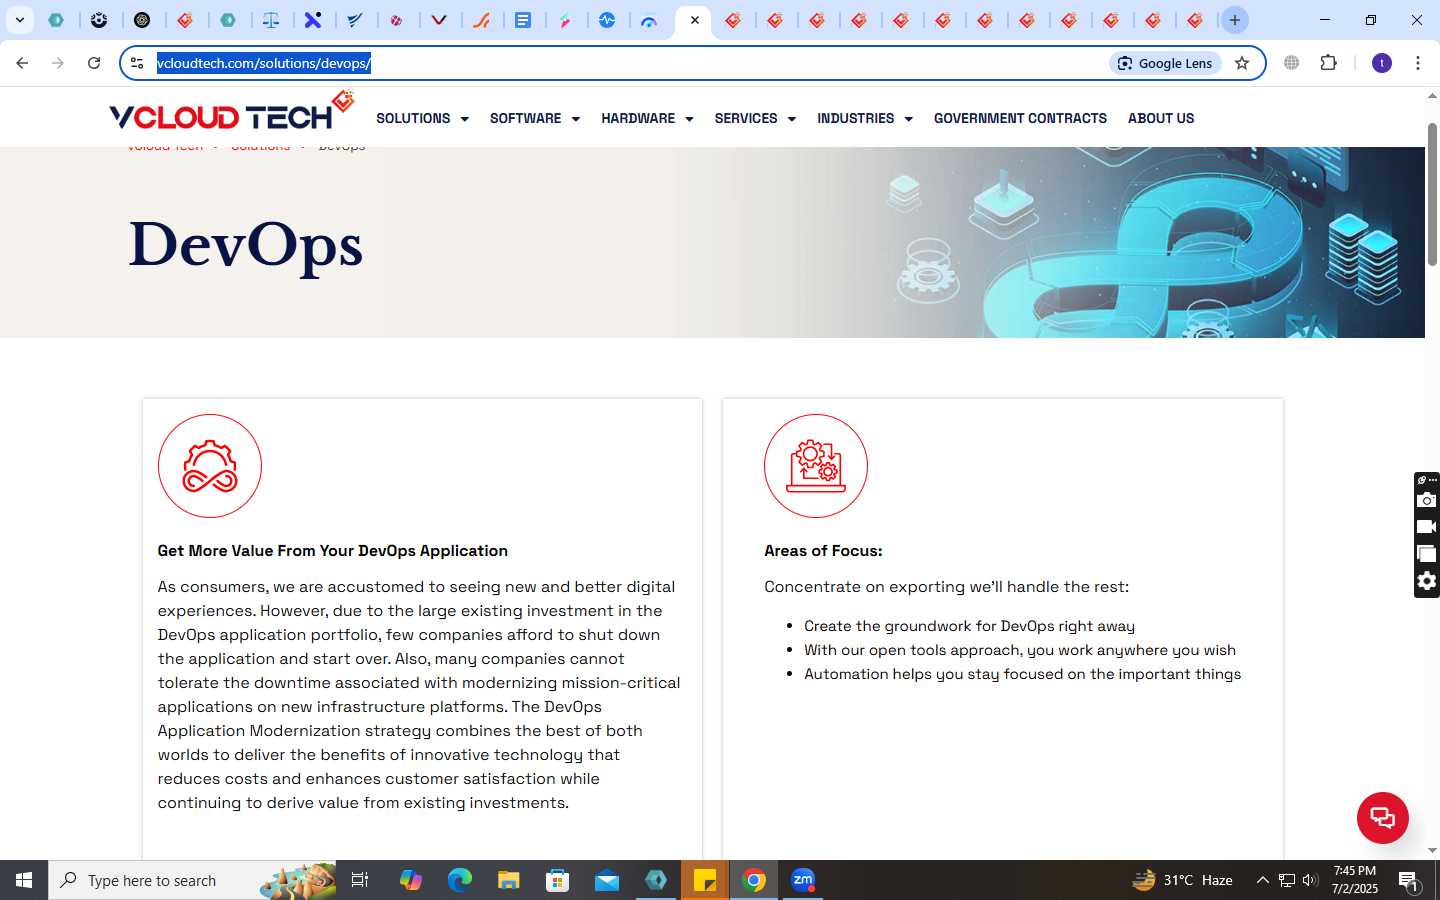1440x900 pixels.
Task: Open the Zoom app in taskbar
Action: [x=803, y=880]
